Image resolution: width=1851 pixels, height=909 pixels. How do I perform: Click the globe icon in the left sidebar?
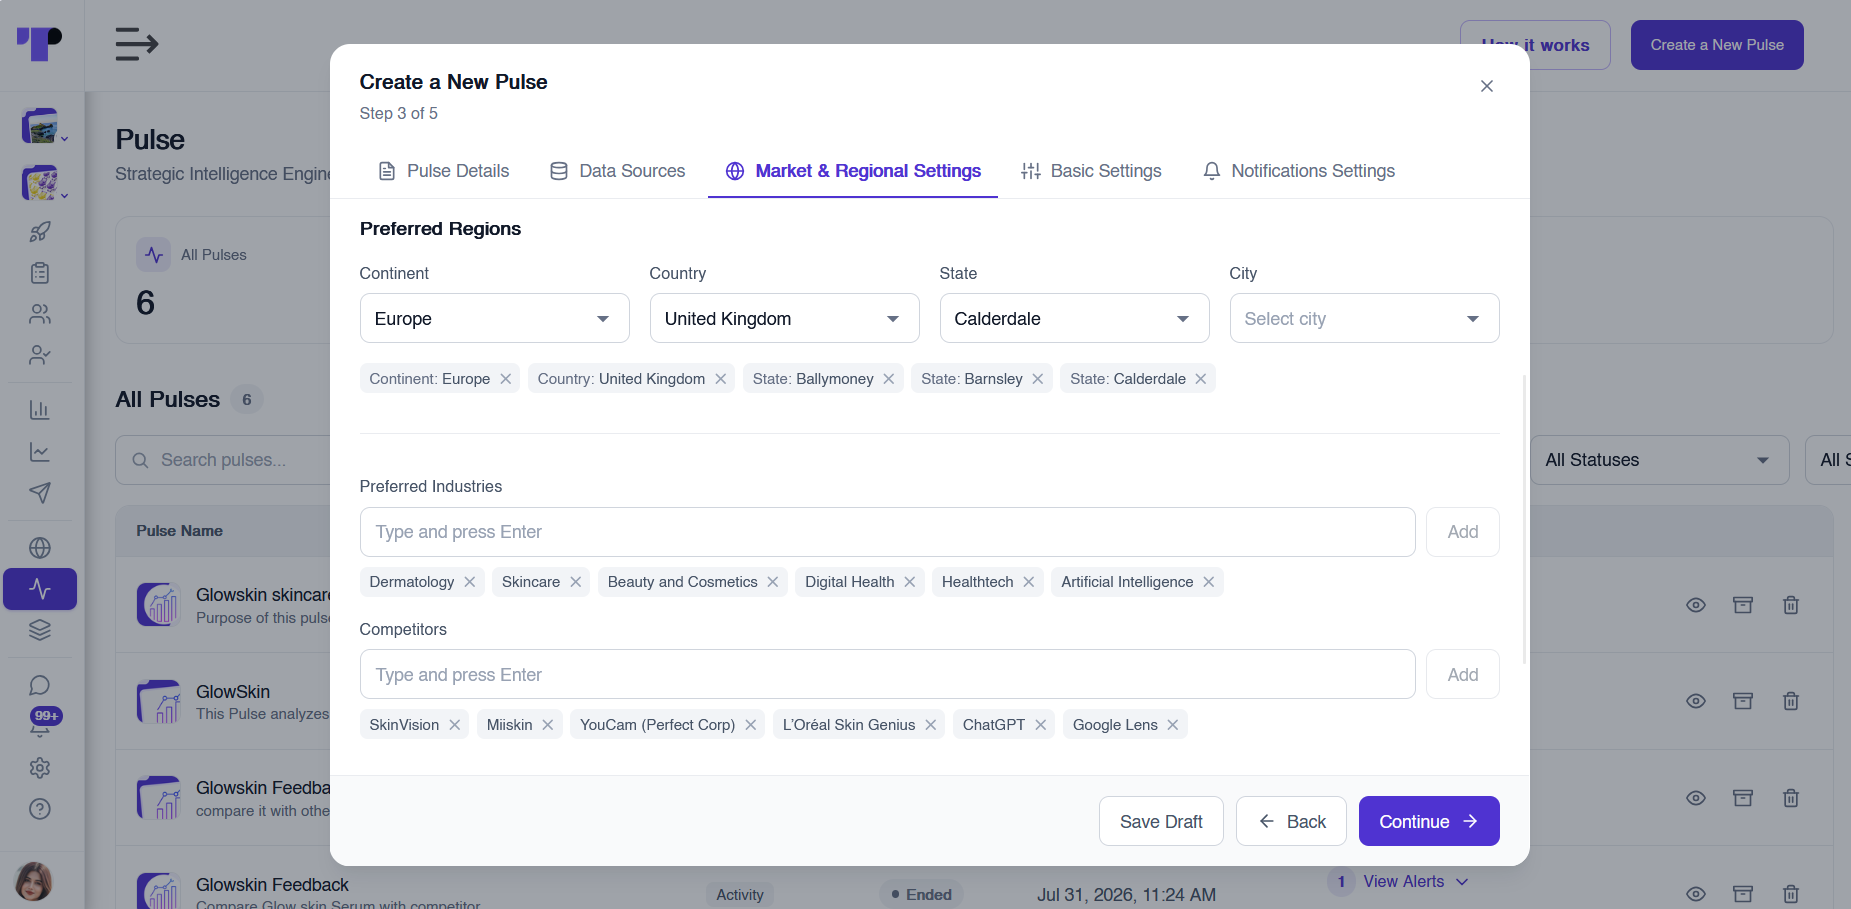click(x=40, y=548)
